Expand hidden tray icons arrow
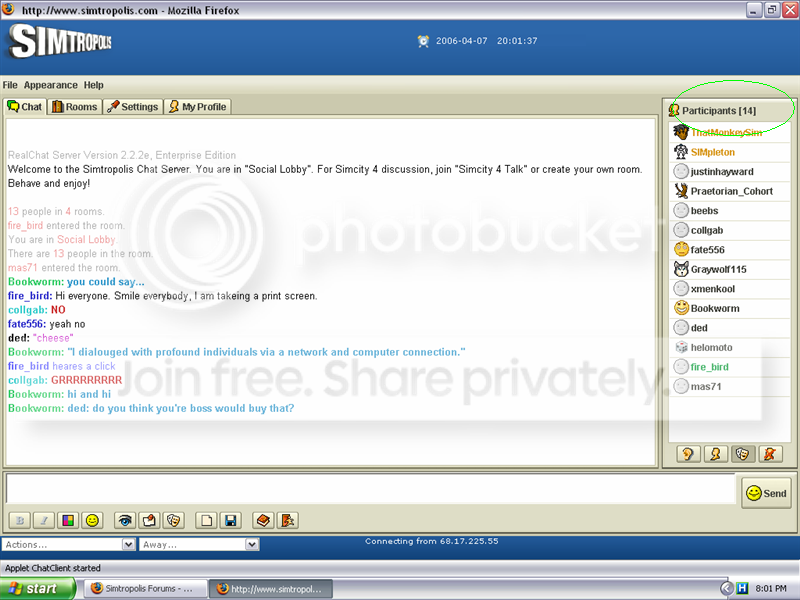Screen dimensions: 800x600 coord(727,589)
